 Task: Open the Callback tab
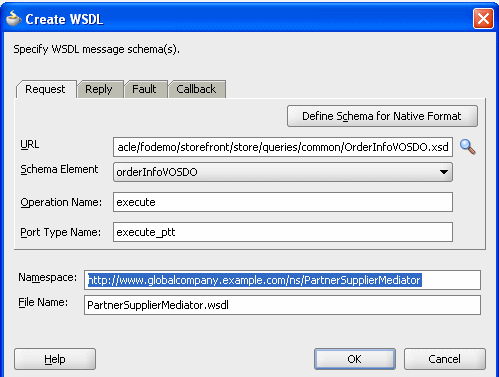click(x=196, y=89)
